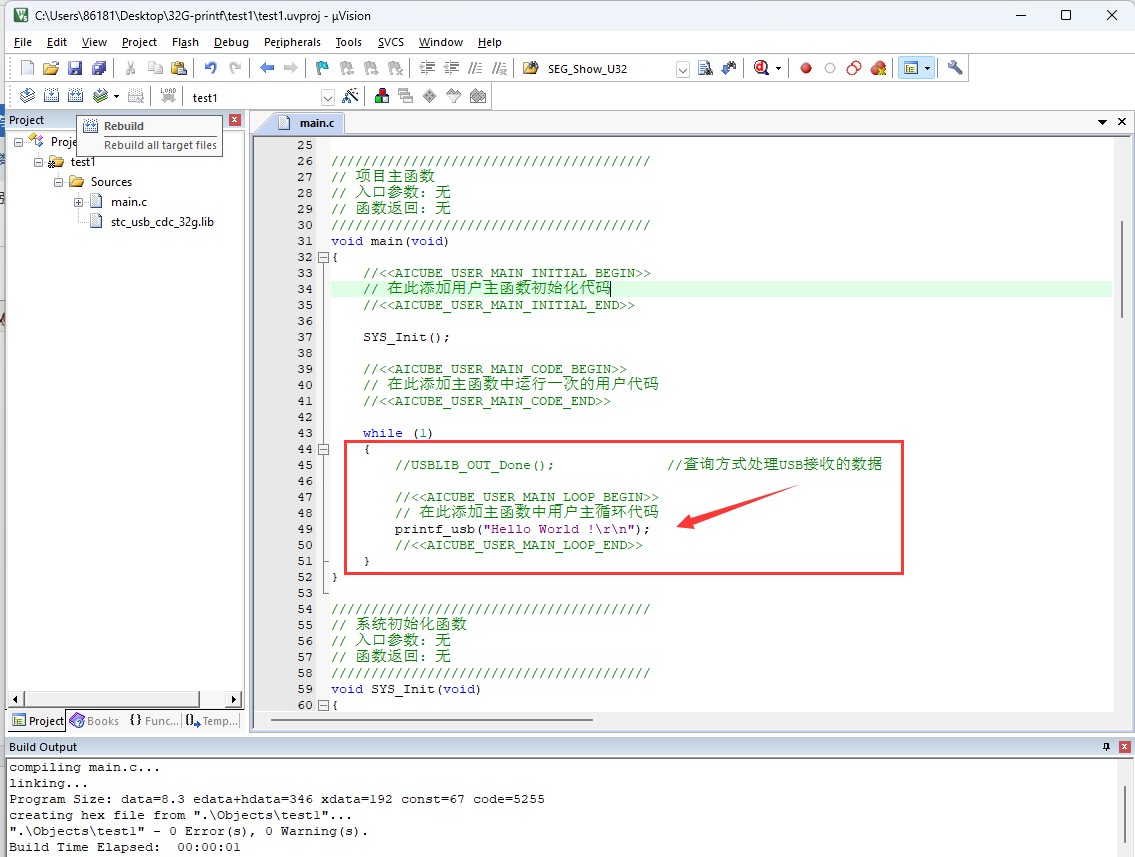This screenshot has width=1135, height=857.
Task: Click the Undo arrow icon
Action: [210, 68]
